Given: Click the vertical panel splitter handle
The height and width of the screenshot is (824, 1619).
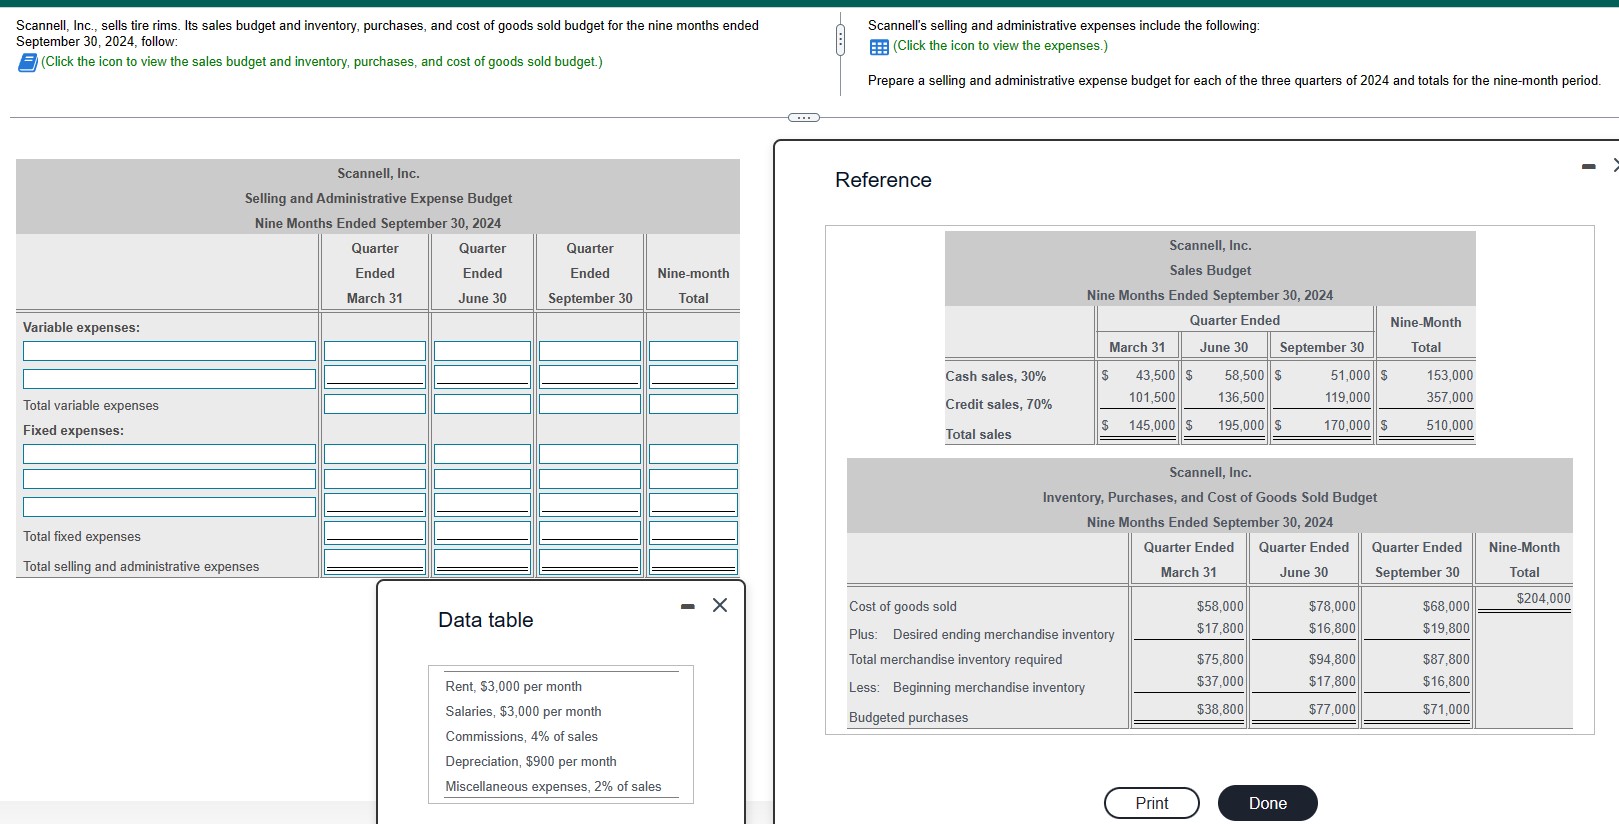Looking at the screenshot, I should tap(840, 40).
